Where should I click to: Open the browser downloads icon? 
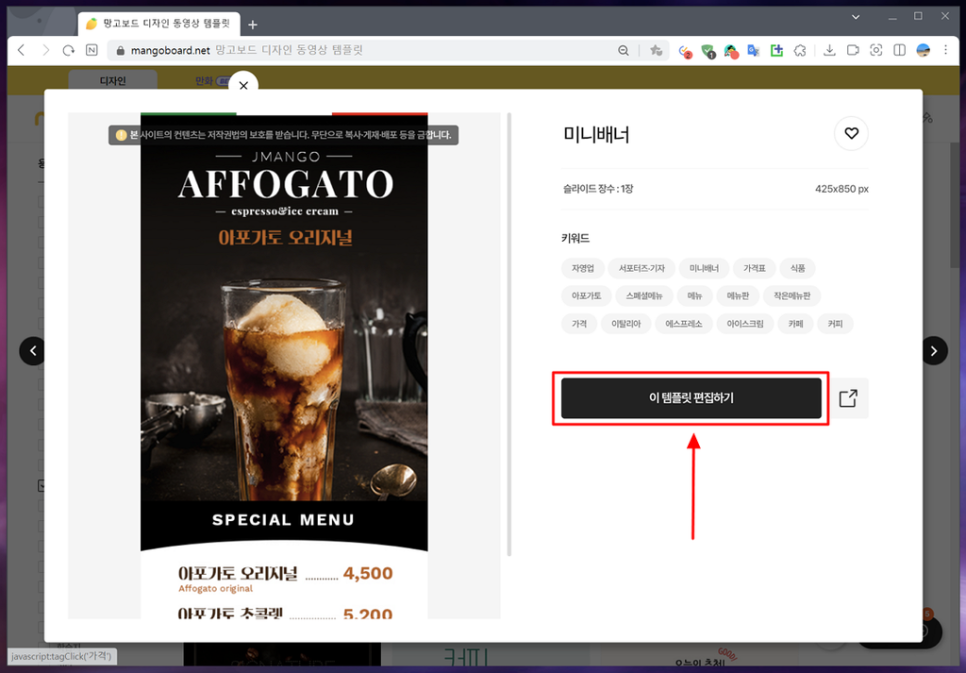pos(830,51)
